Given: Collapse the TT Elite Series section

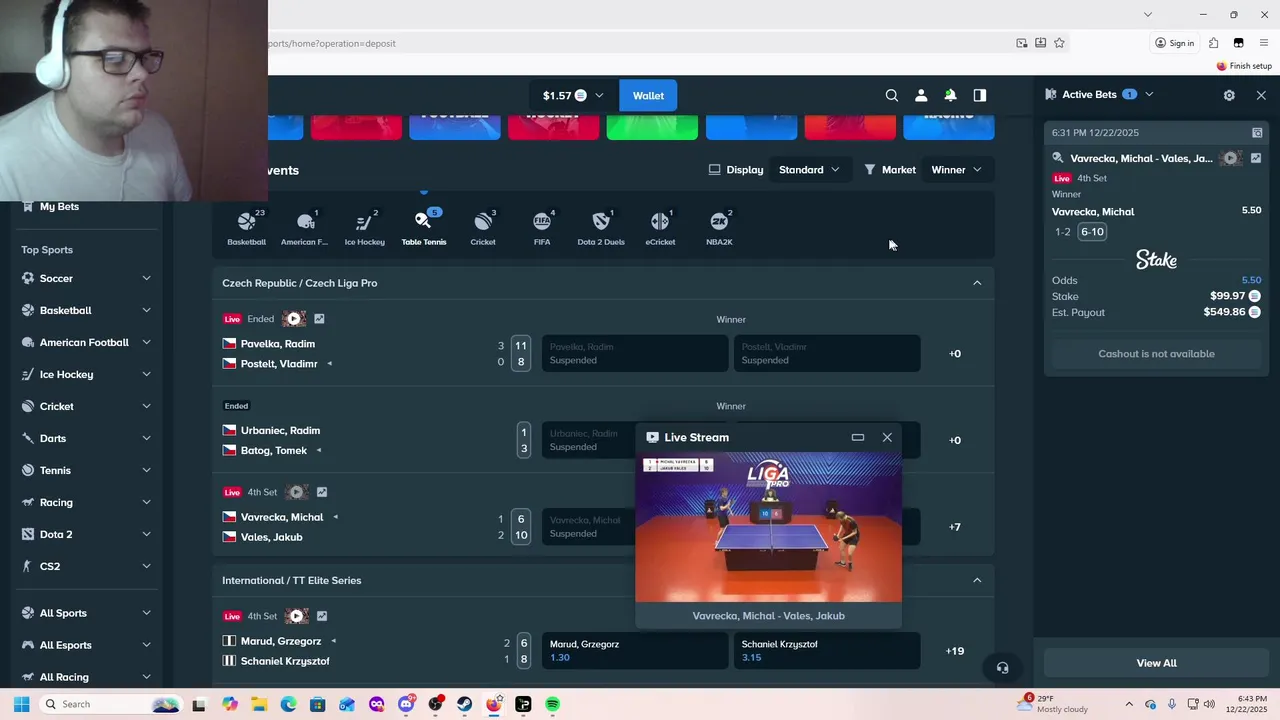Looking at the screenshot, I should [977, 580].
